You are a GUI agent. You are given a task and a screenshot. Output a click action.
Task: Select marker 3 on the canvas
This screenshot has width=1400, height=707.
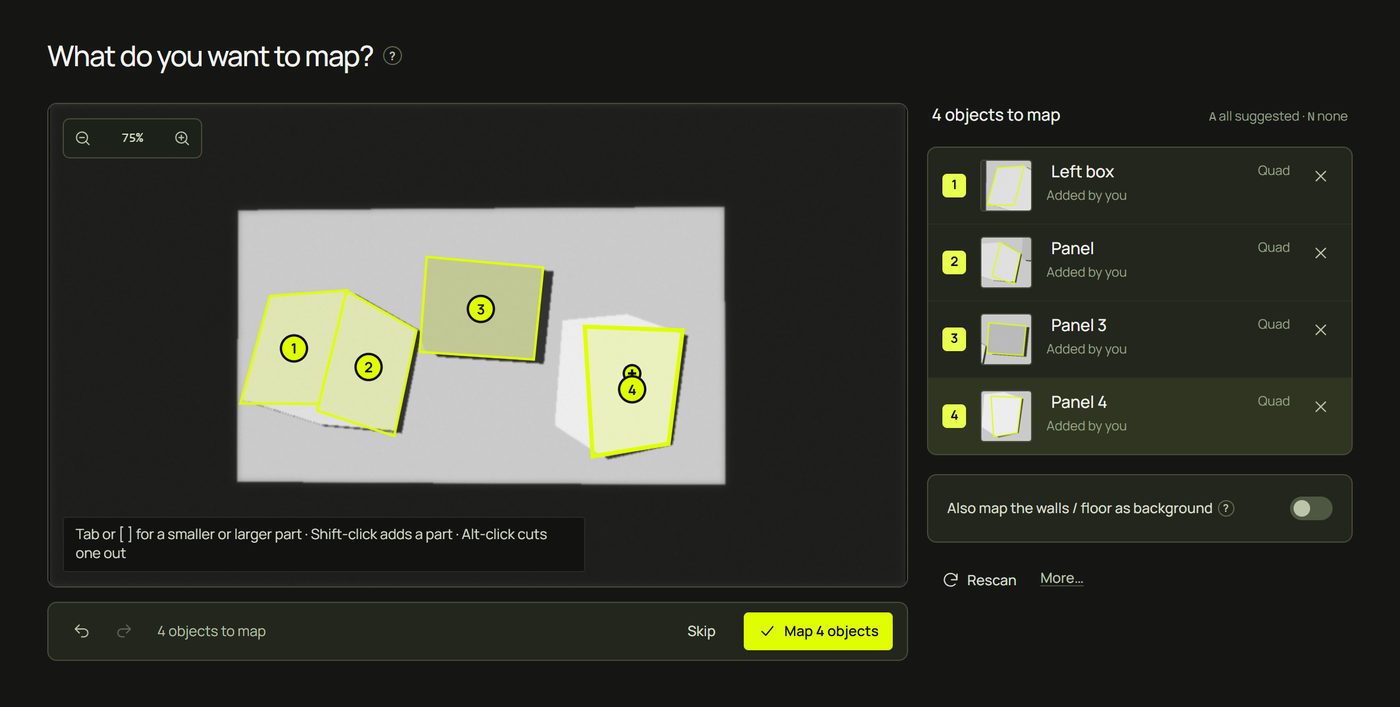[x=481, y=309]
